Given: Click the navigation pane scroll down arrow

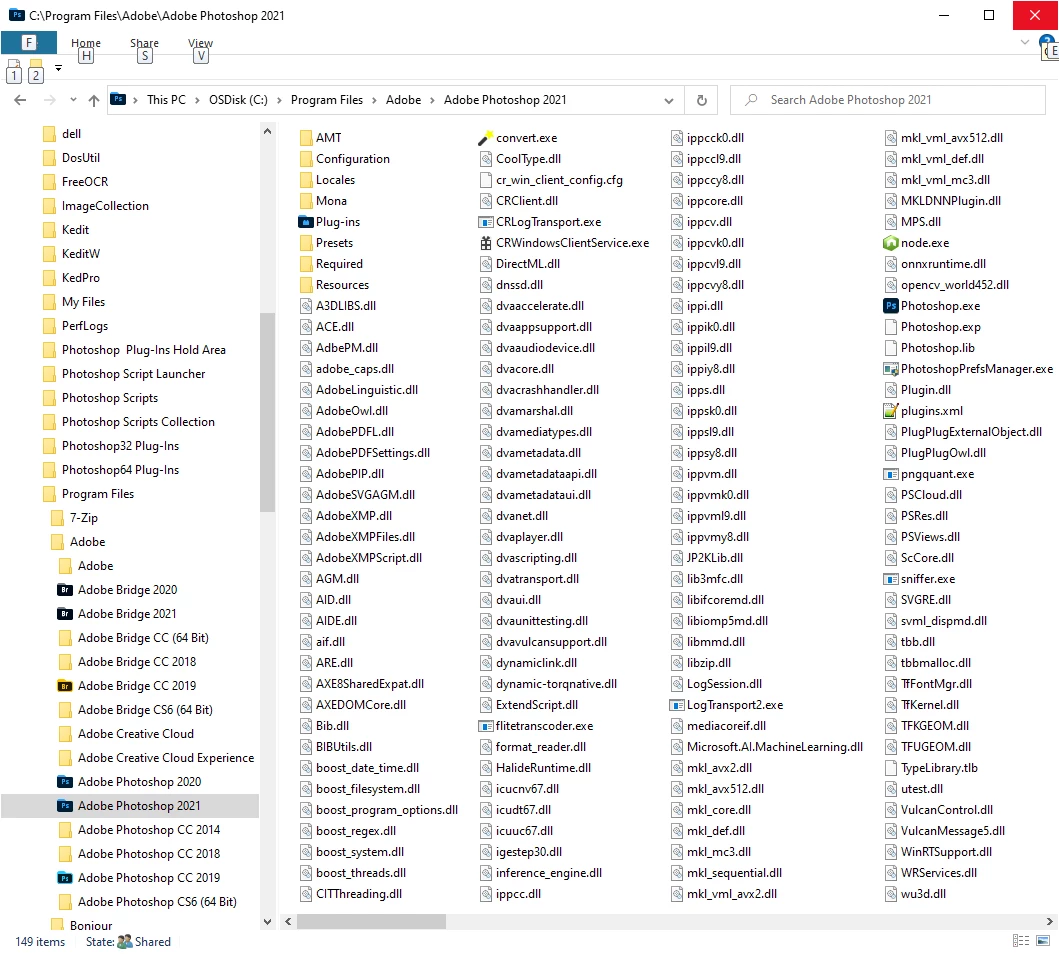Looking at the screenshot, I should [267, 922].
